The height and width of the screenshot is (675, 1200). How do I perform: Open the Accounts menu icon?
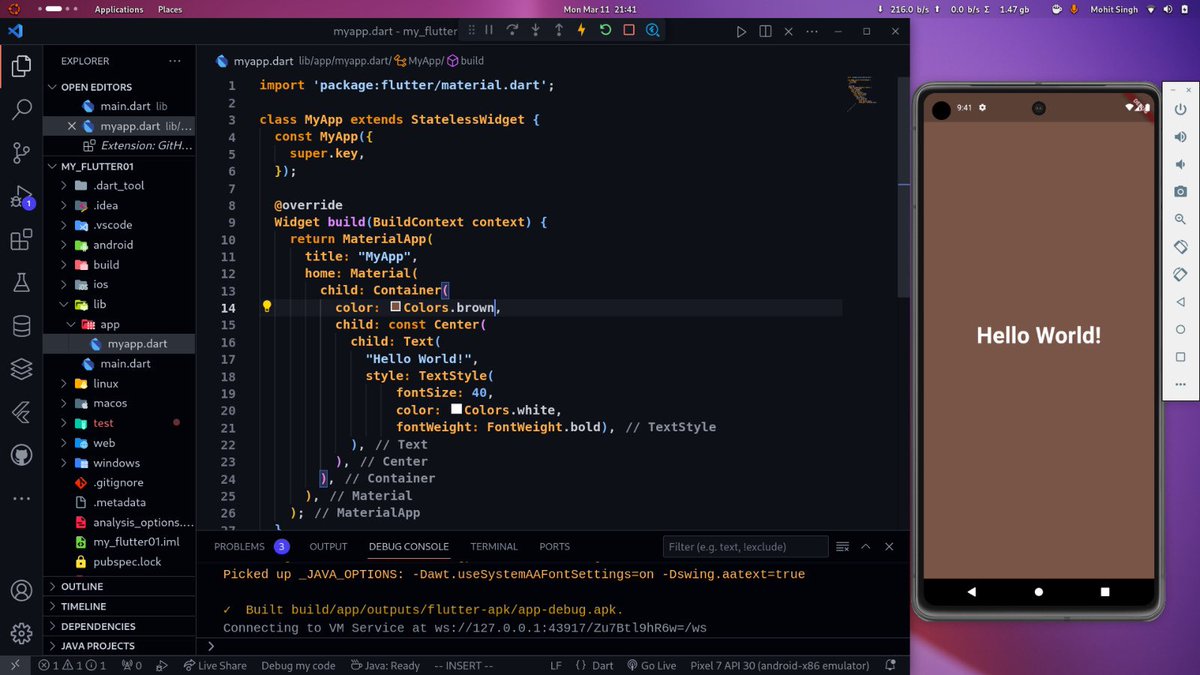[21, 590]
